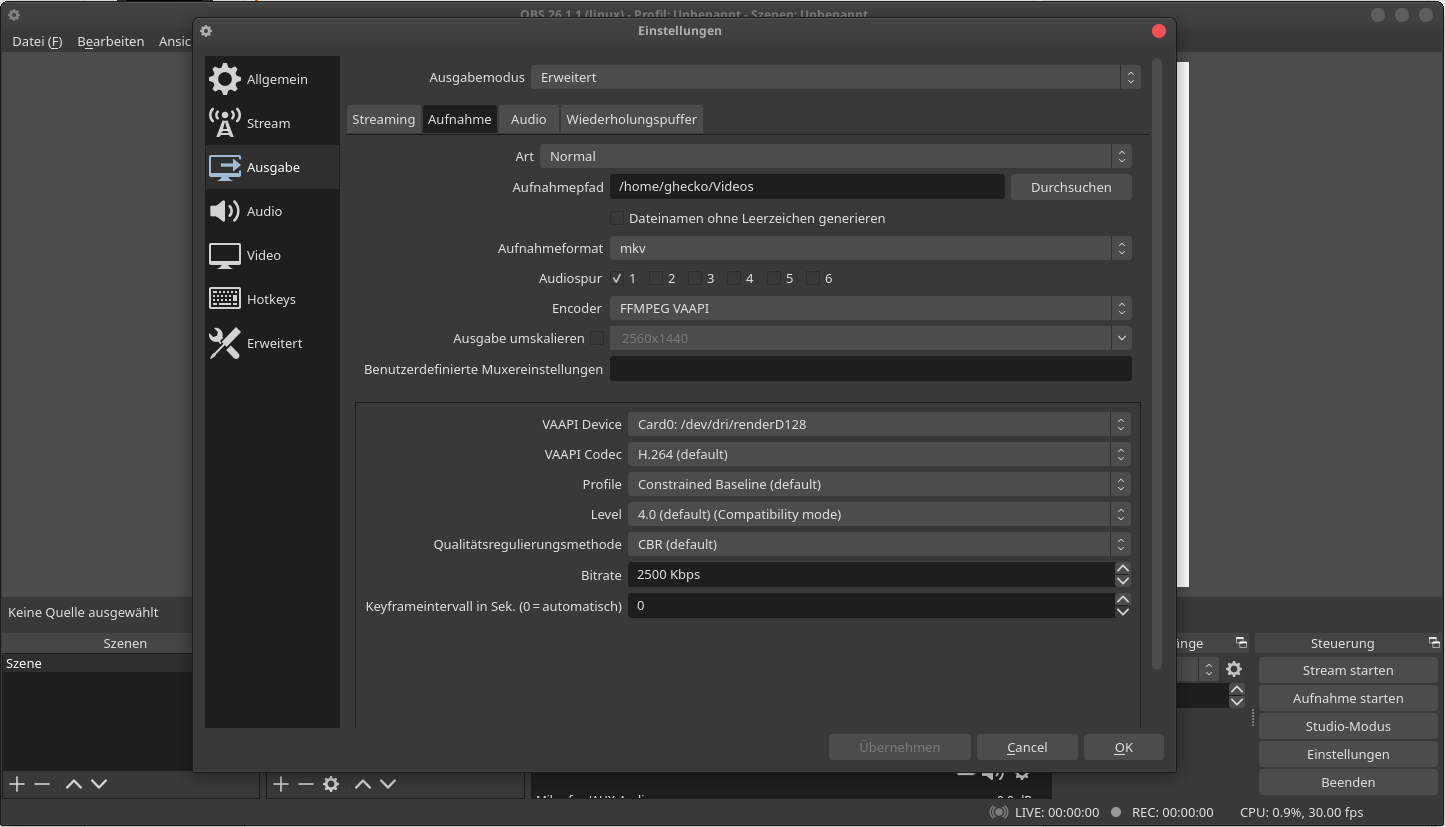Open Allgemein settings category in sidebar
Viewport: 1445px width, 827px height.
272,79
